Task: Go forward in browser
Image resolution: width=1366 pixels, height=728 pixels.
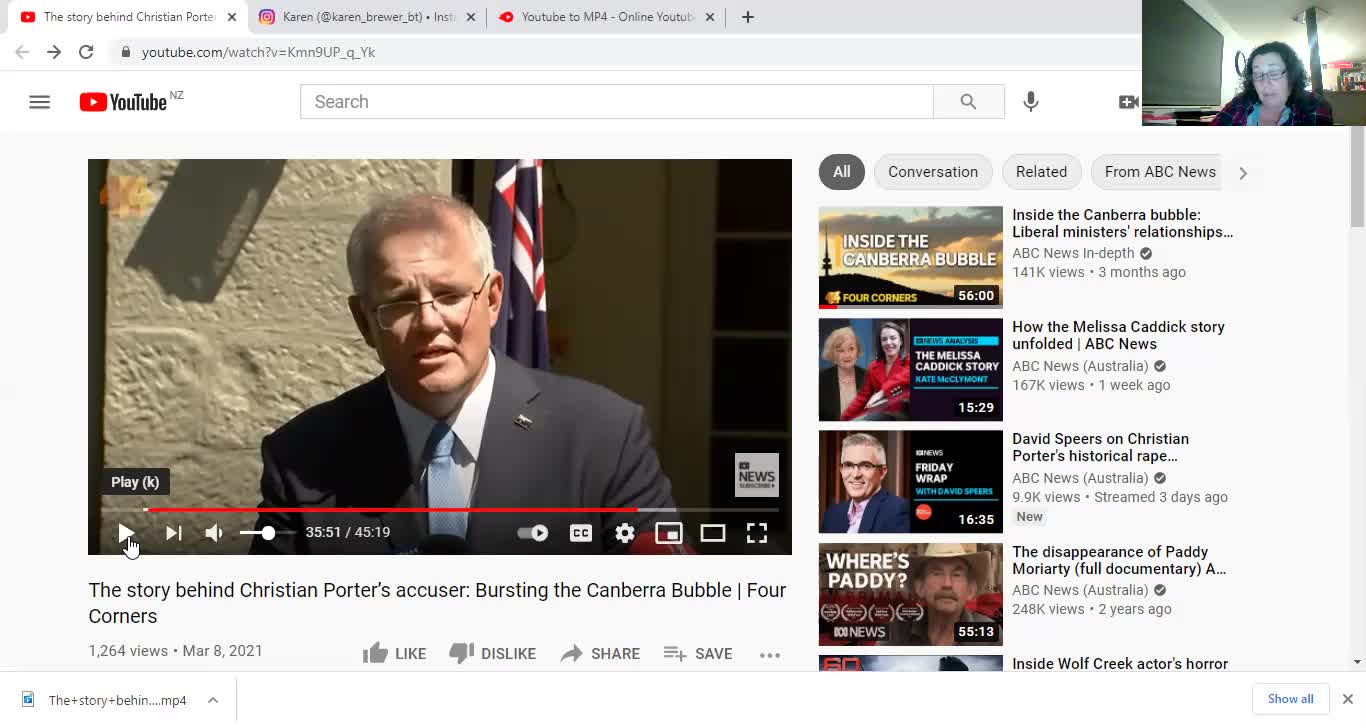Action: coord(54,52)
